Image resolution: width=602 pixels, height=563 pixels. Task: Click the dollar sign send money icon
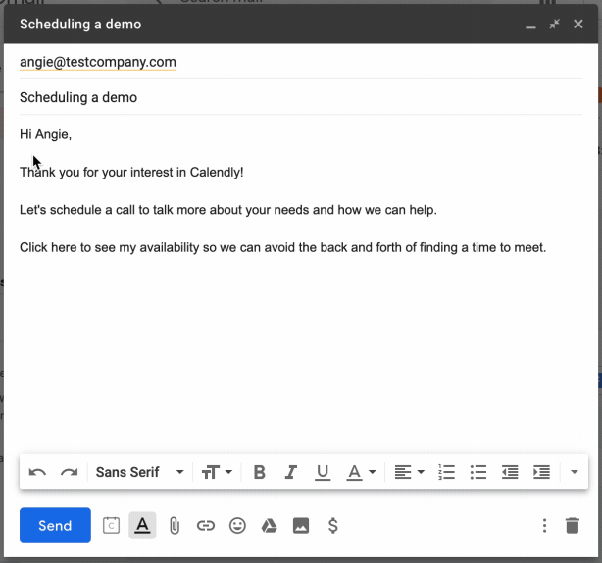[x=333, y=526]
